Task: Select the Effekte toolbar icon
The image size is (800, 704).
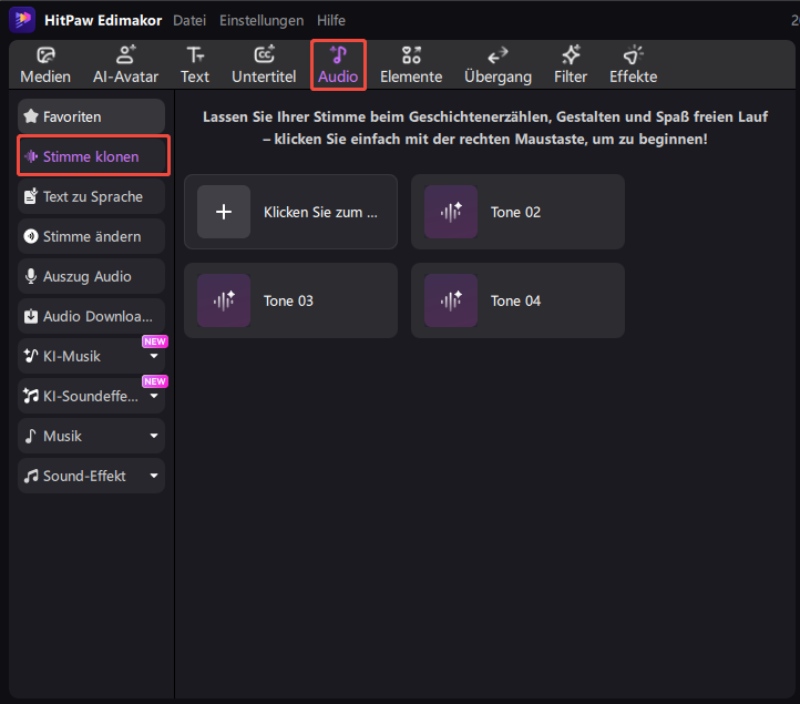Action: click(632, 64)
